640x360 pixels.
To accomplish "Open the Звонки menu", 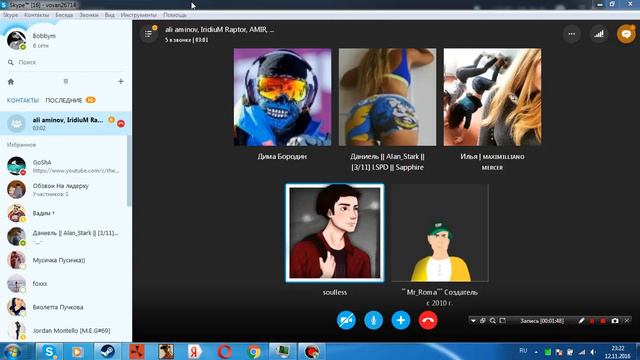I will point(89,15).
